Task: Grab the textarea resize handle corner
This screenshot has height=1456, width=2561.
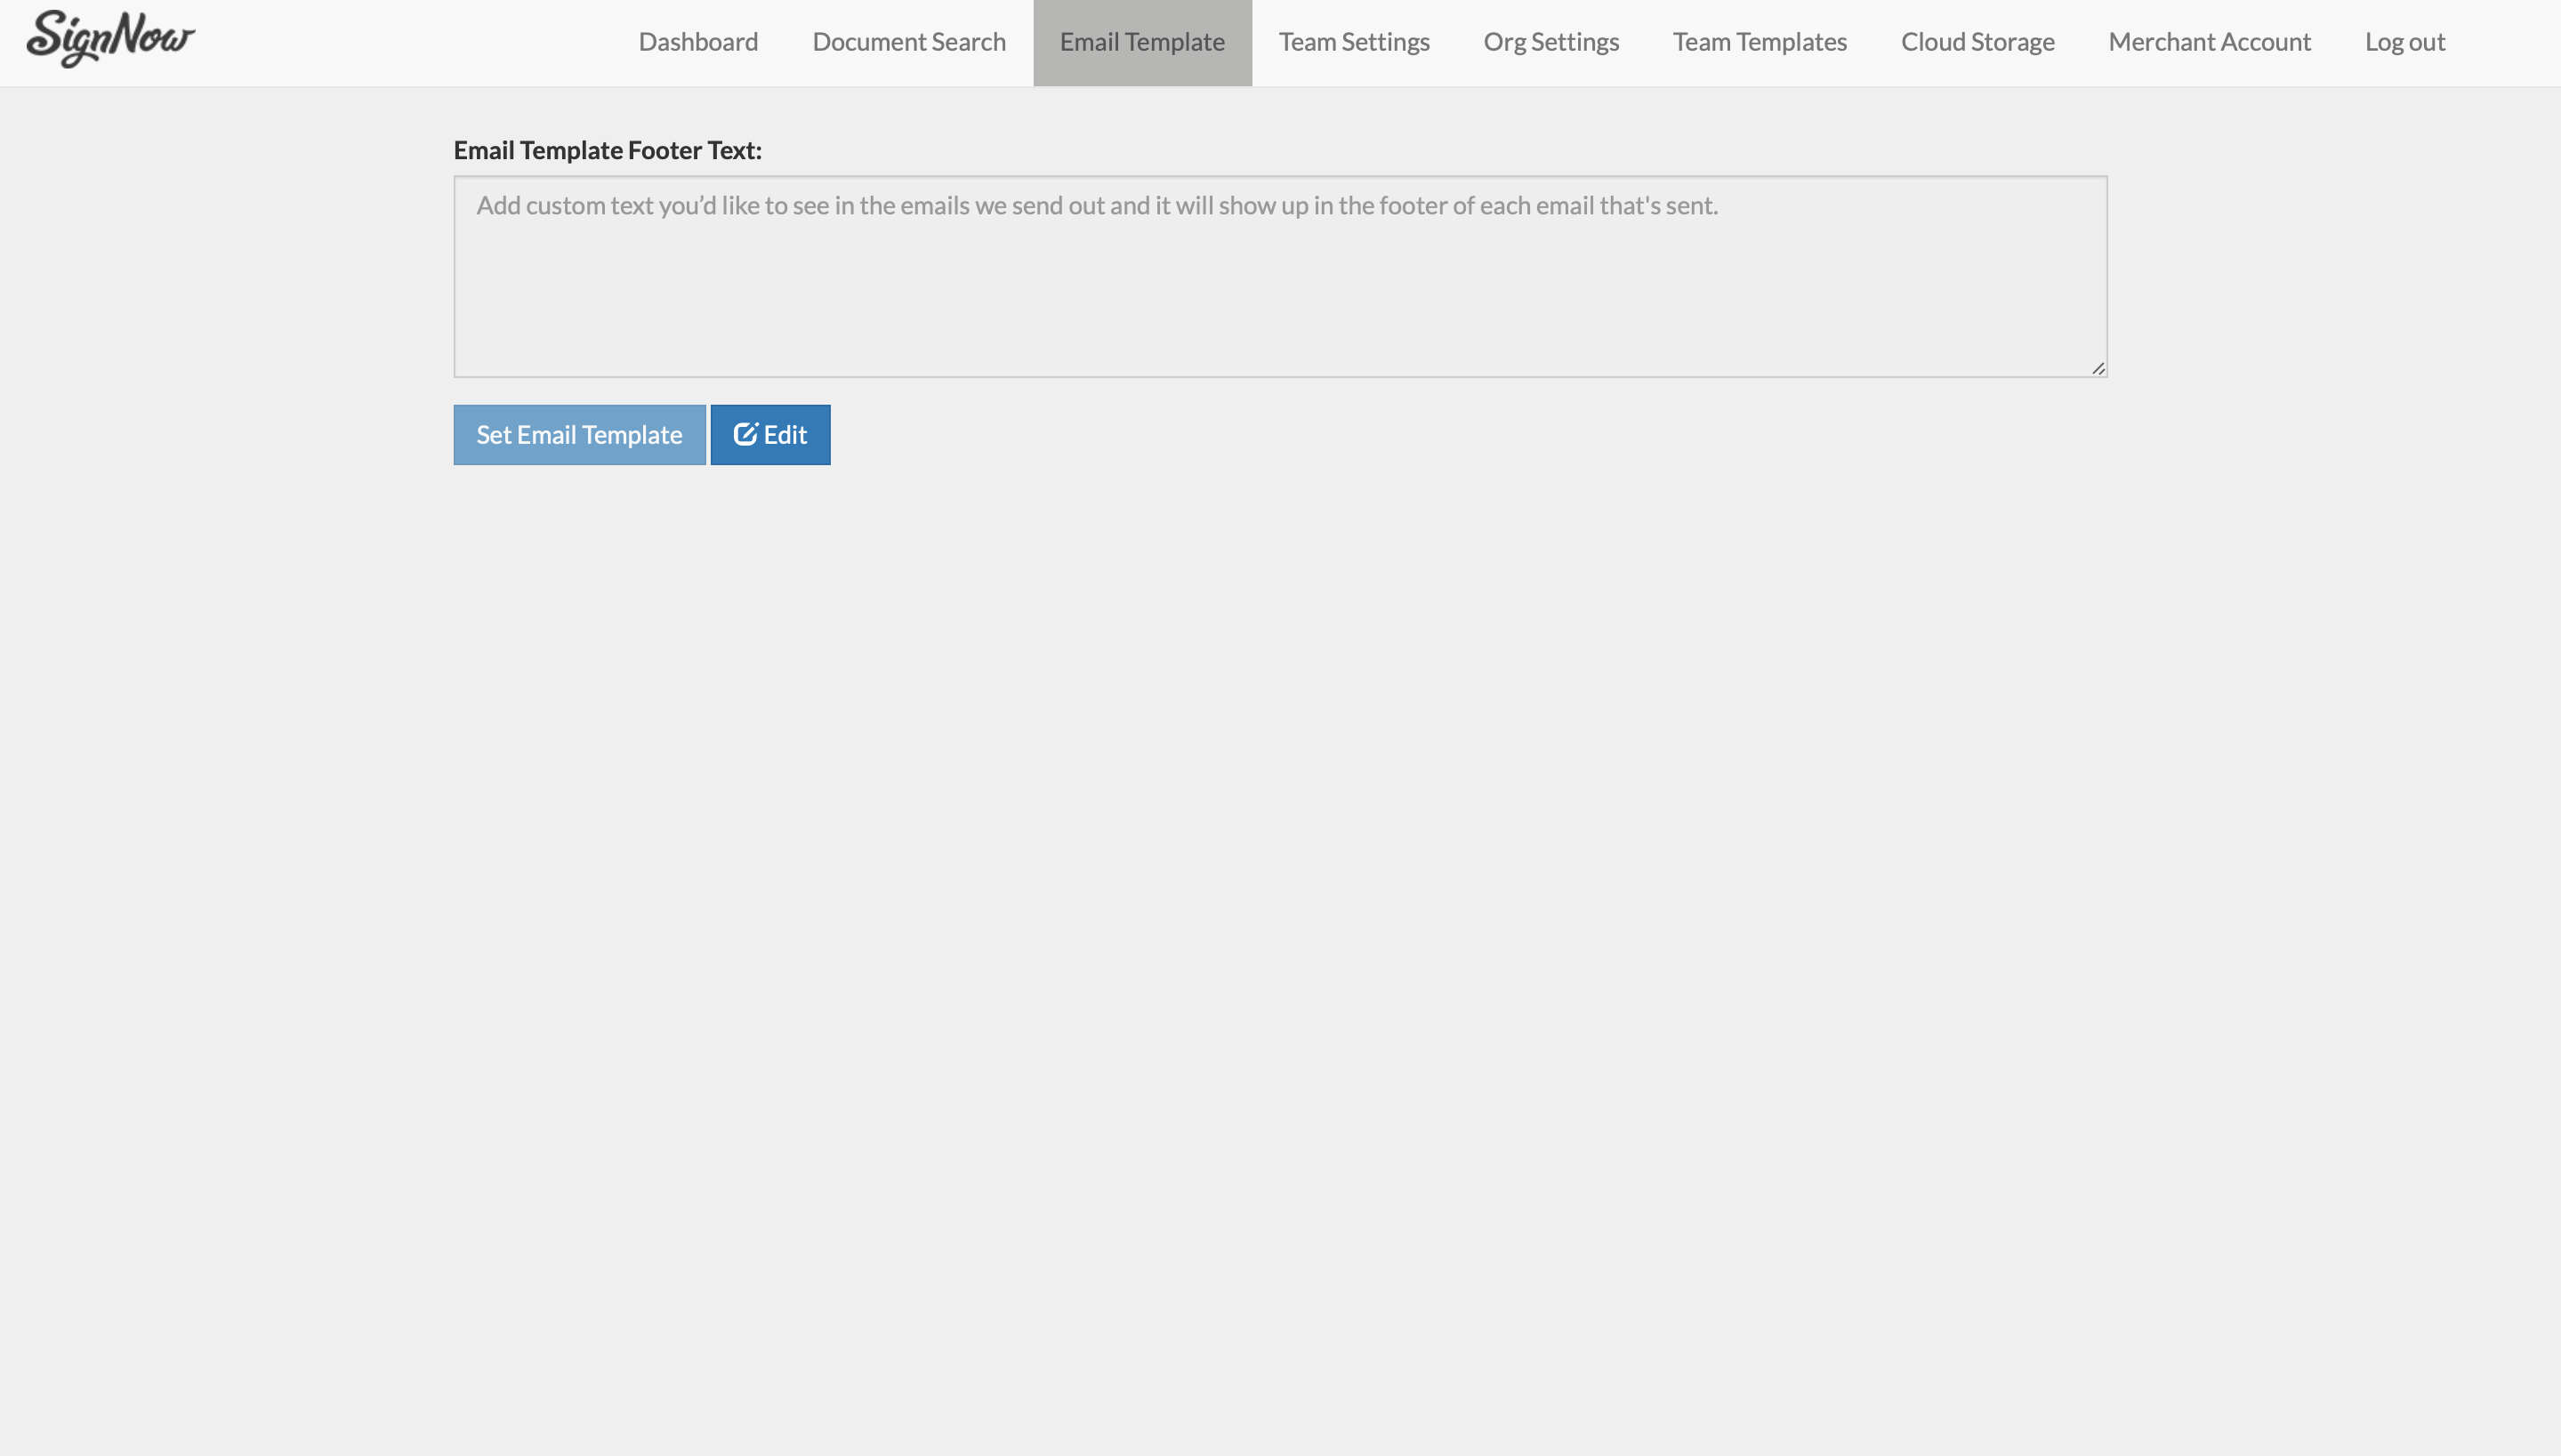Action: pos(2098,368)
